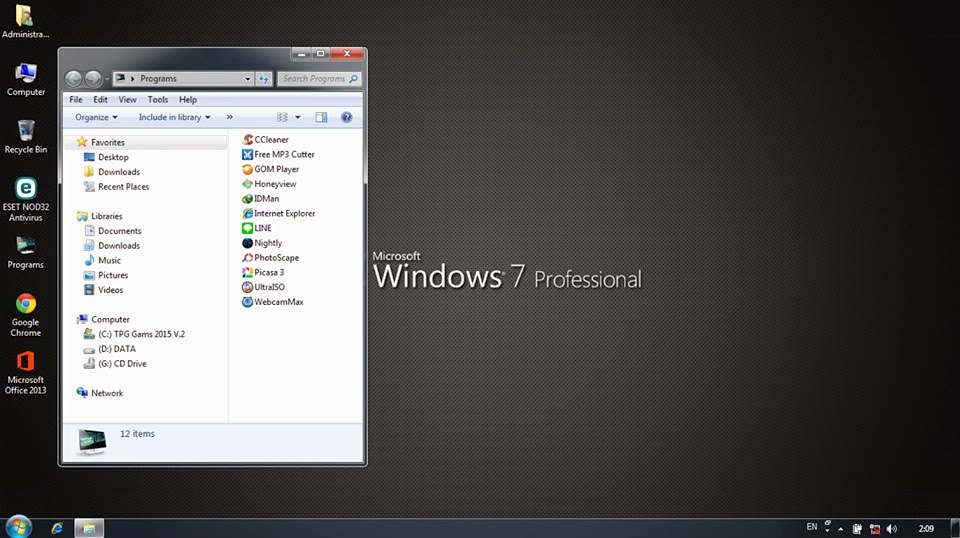Select the WebcamMax shortcut
The width and height of the screenshot is (960, 538).
point(272,302)
